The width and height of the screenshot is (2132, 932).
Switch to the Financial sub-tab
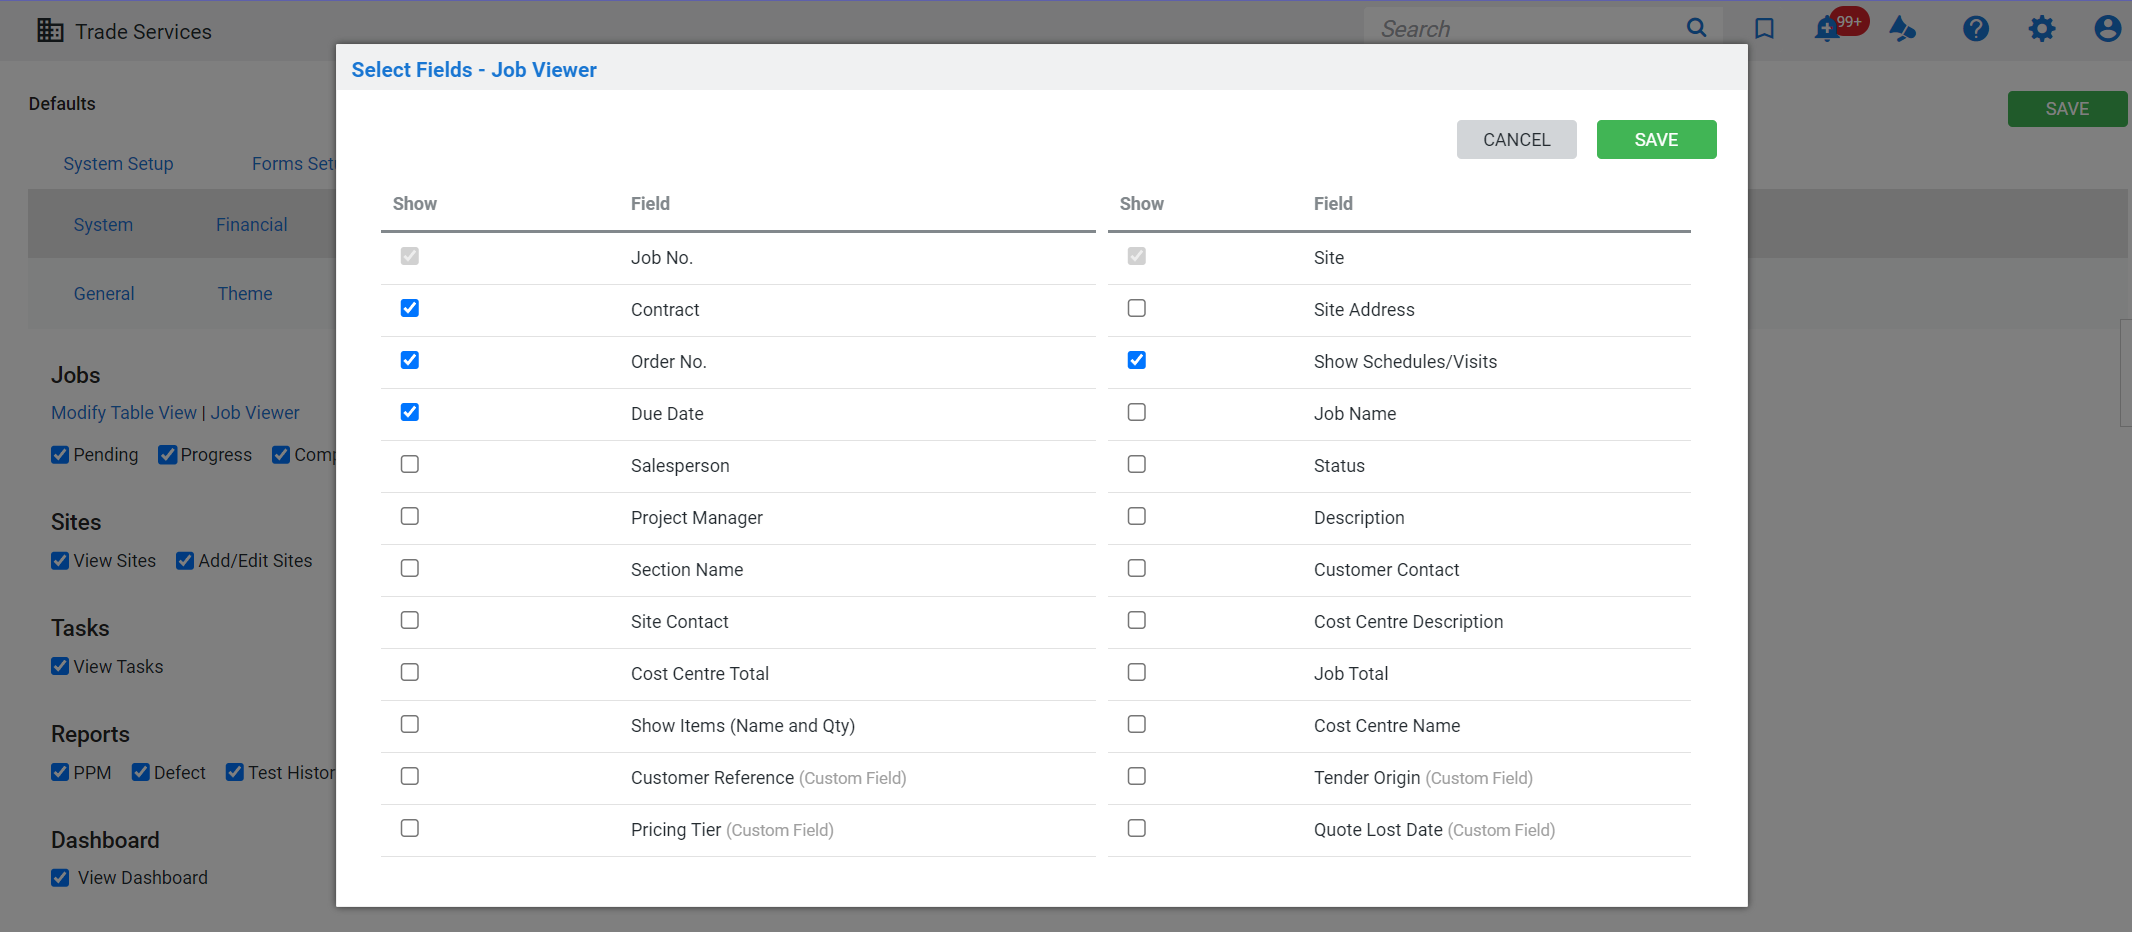tap(252, 225)
